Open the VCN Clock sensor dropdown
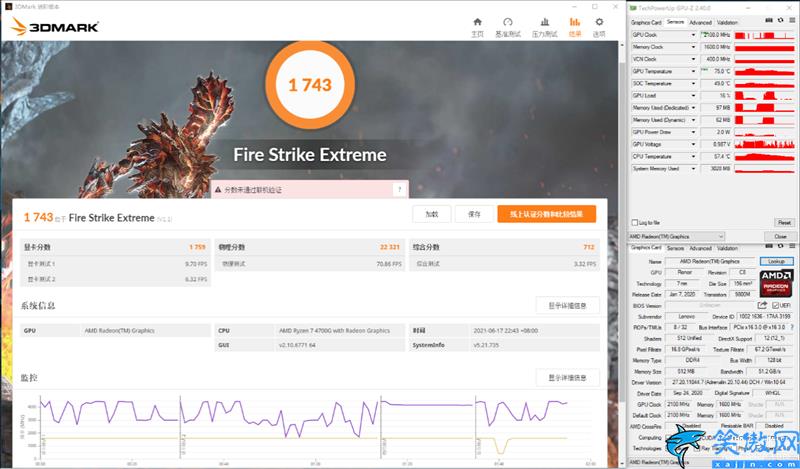Viewport: 800px width, 469px height. [693, 59]
